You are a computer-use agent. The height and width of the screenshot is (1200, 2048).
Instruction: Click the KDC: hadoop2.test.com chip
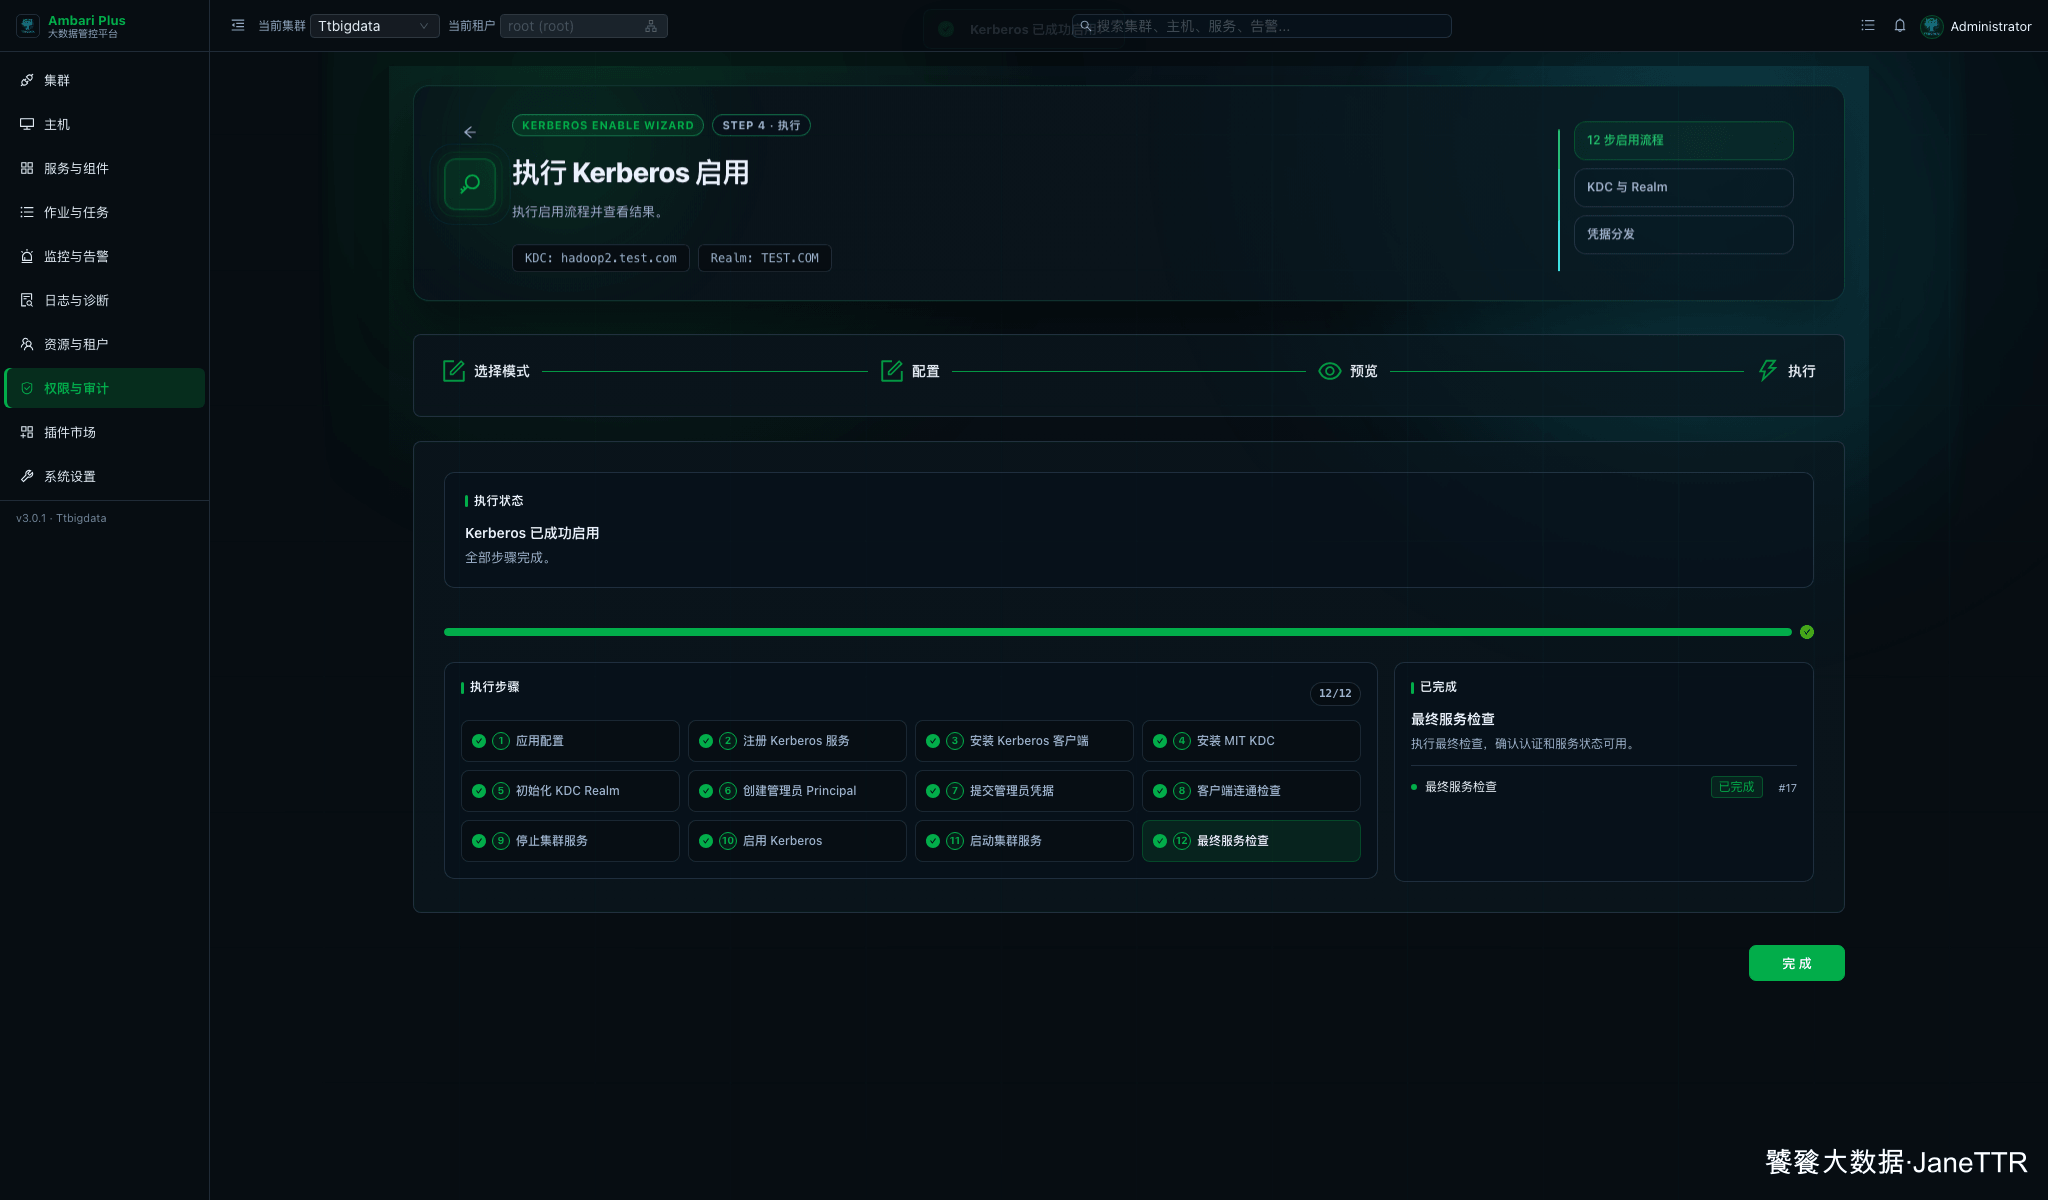[x=601, y=258]
